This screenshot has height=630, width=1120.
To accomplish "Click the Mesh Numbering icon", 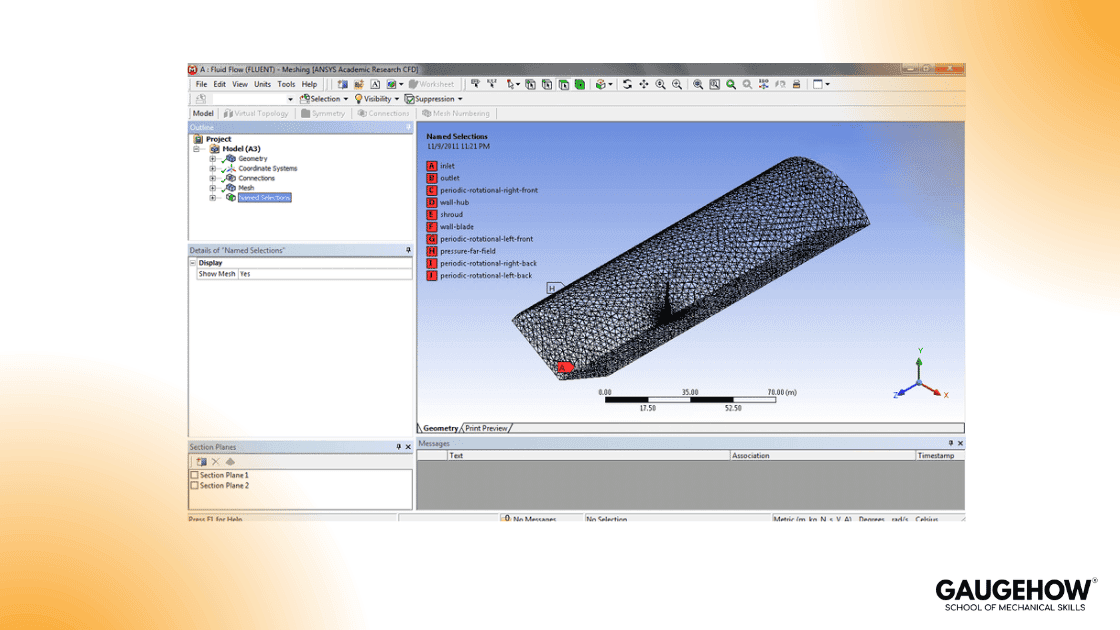I will (455, 113).
